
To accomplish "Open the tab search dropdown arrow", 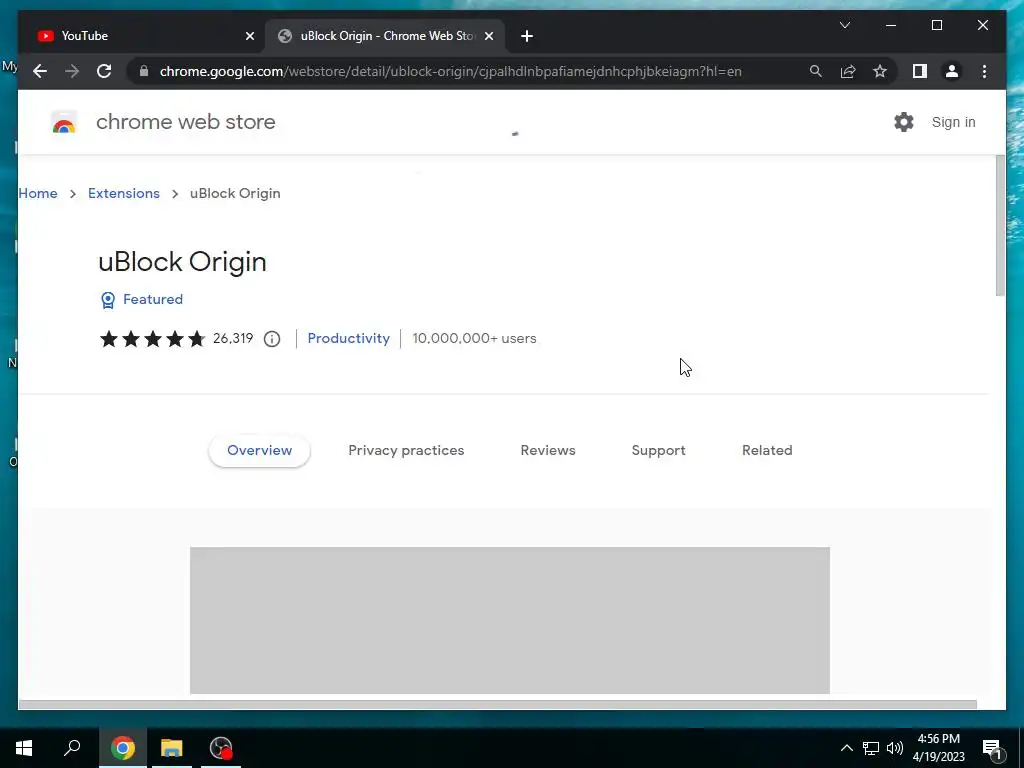I will point(844,25).
